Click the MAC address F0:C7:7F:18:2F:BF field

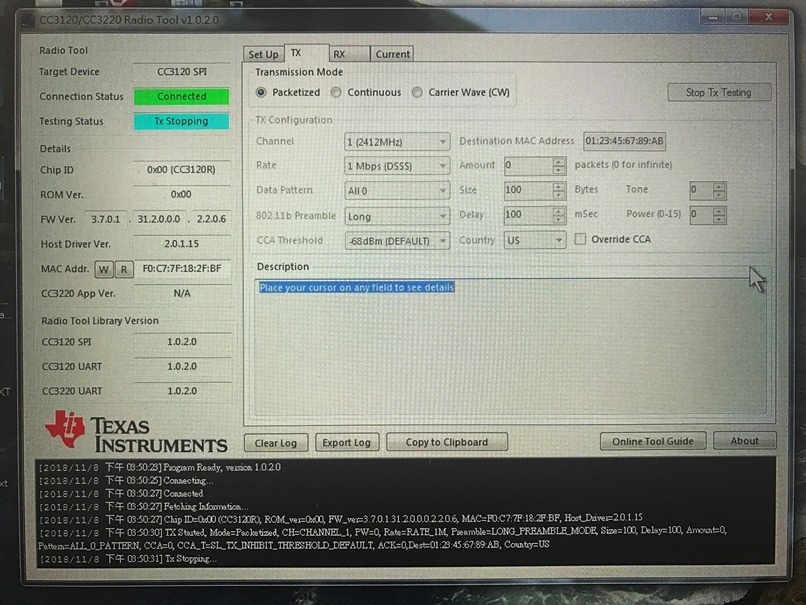coord(182,268)
